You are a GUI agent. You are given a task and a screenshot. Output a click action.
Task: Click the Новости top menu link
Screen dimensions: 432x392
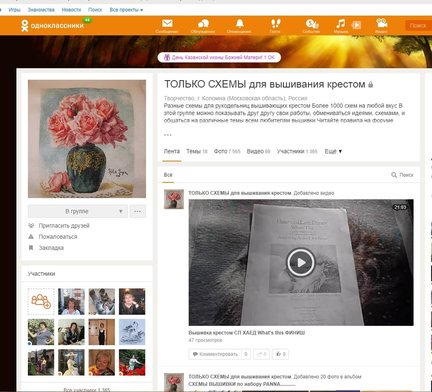[x=71, y=10]
